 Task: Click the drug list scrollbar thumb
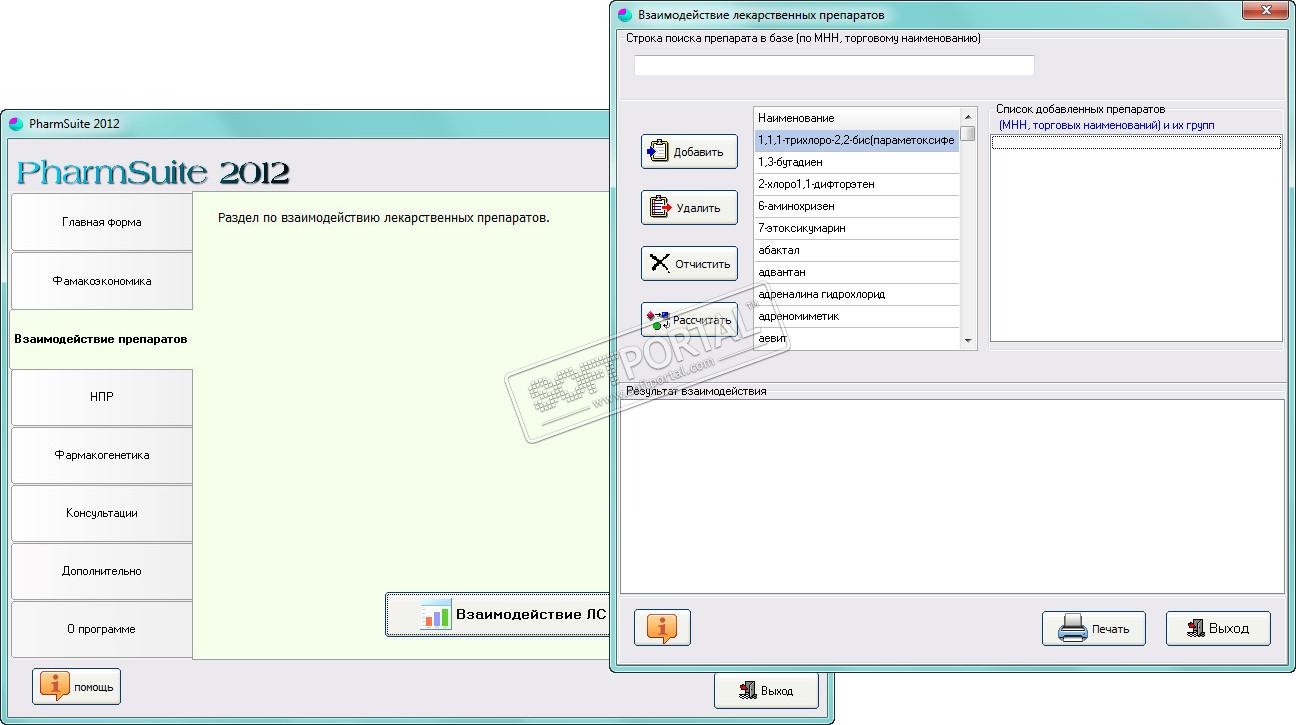968,133
